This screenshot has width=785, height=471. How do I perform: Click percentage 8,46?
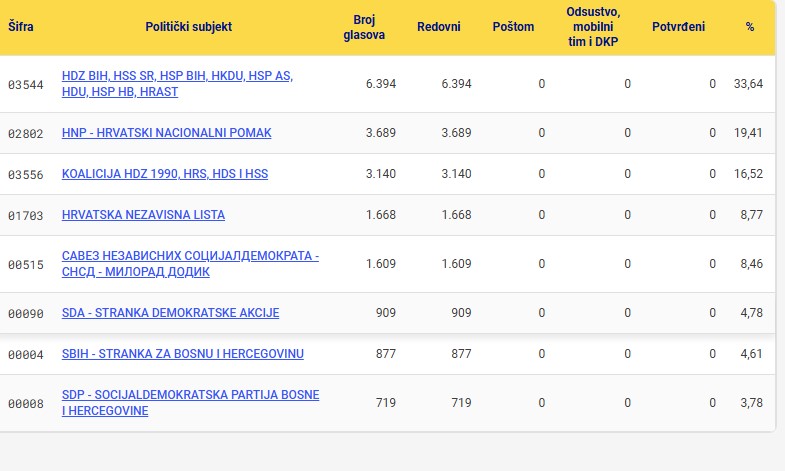[x=751, y=264]
